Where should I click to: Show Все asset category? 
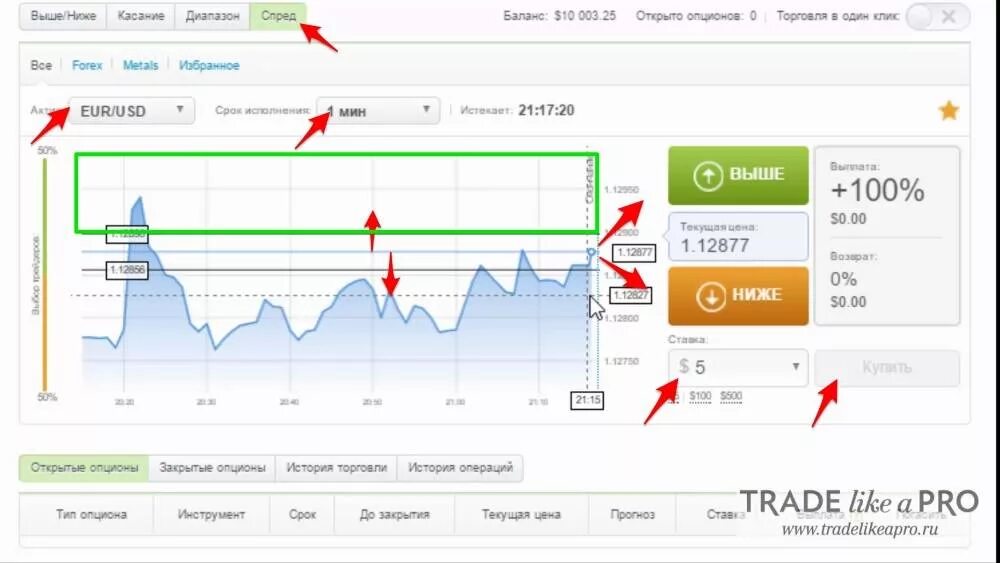coord(41,65)
